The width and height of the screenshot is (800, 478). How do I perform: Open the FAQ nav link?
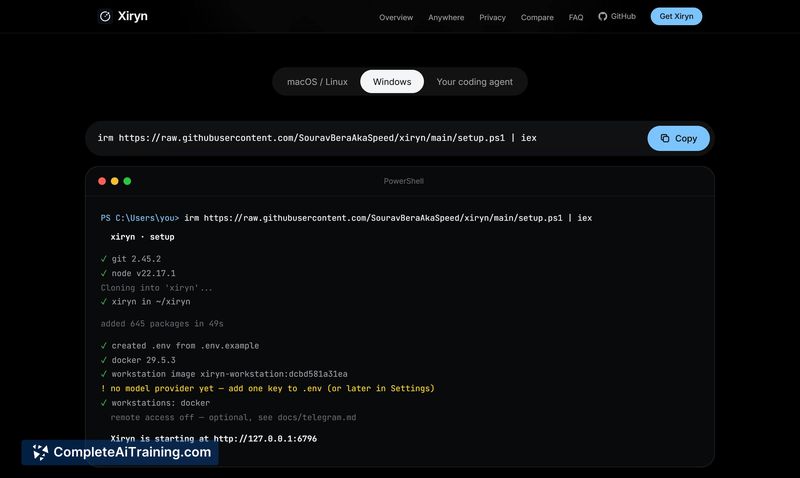pyautogui.click(x=576, y=17)
